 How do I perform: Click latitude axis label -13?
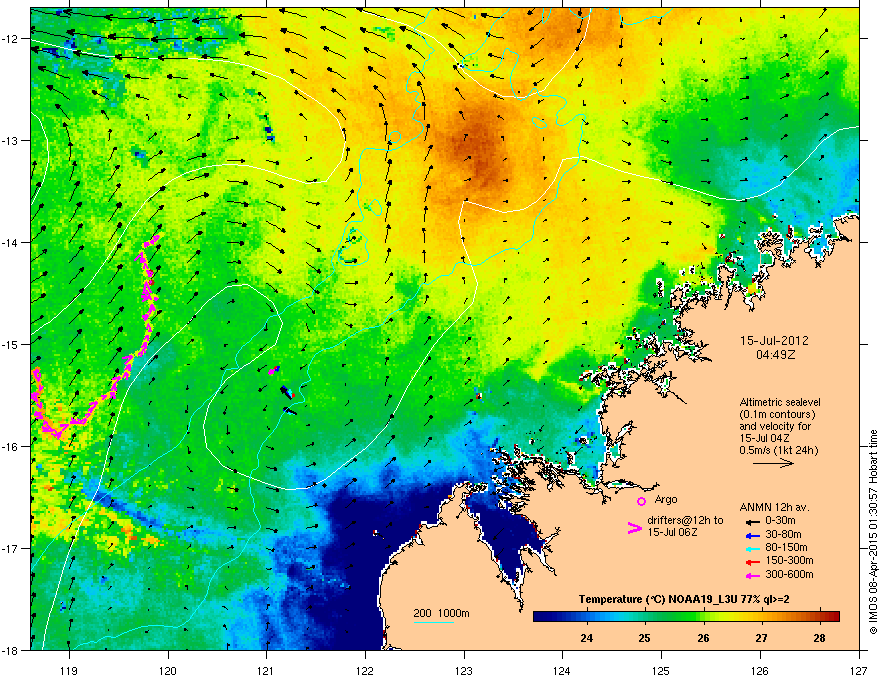coord(10,140)
